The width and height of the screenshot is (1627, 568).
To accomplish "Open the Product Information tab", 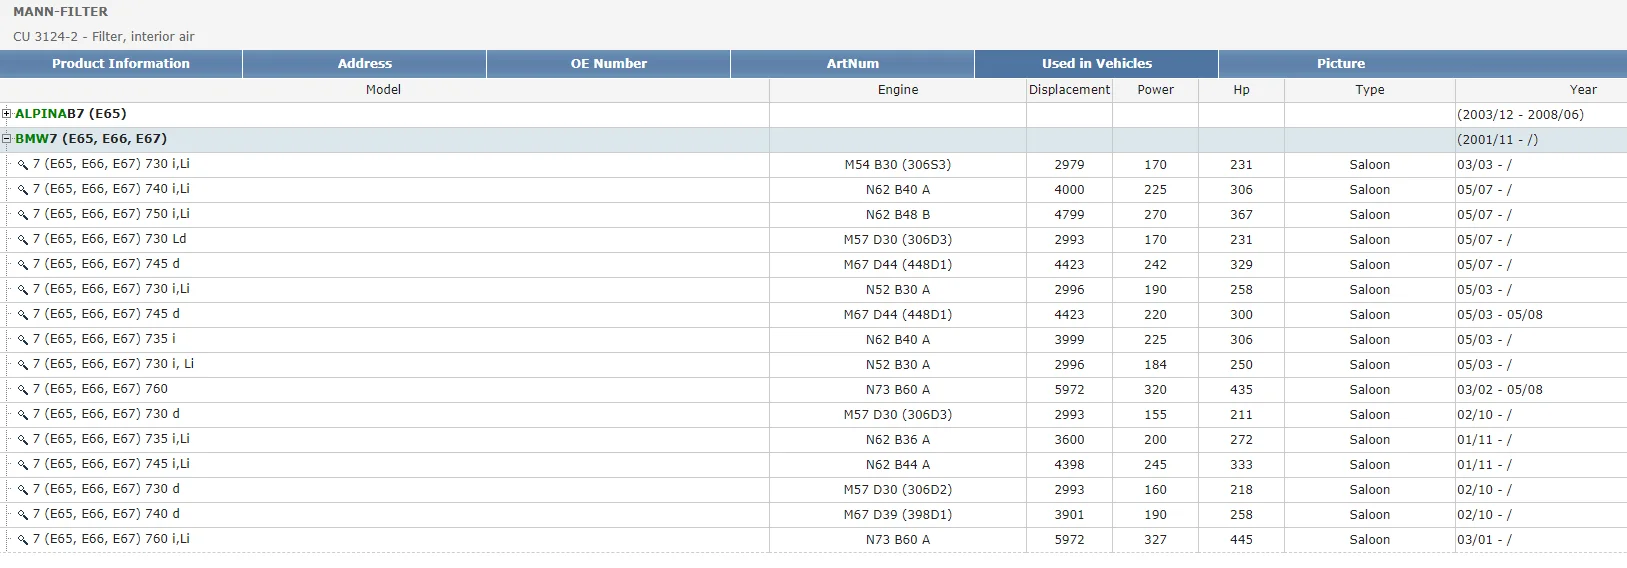I will click(x=121, y=64).
